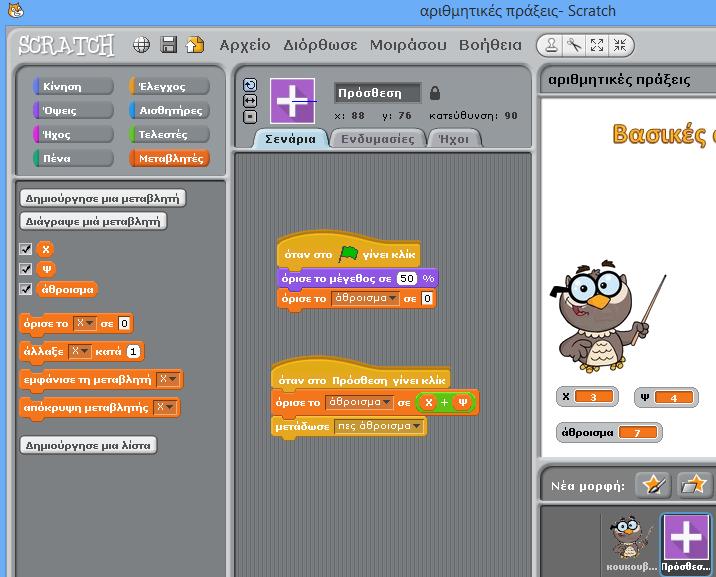Click the sprite name field Πρόσθεση

(377, 93)
